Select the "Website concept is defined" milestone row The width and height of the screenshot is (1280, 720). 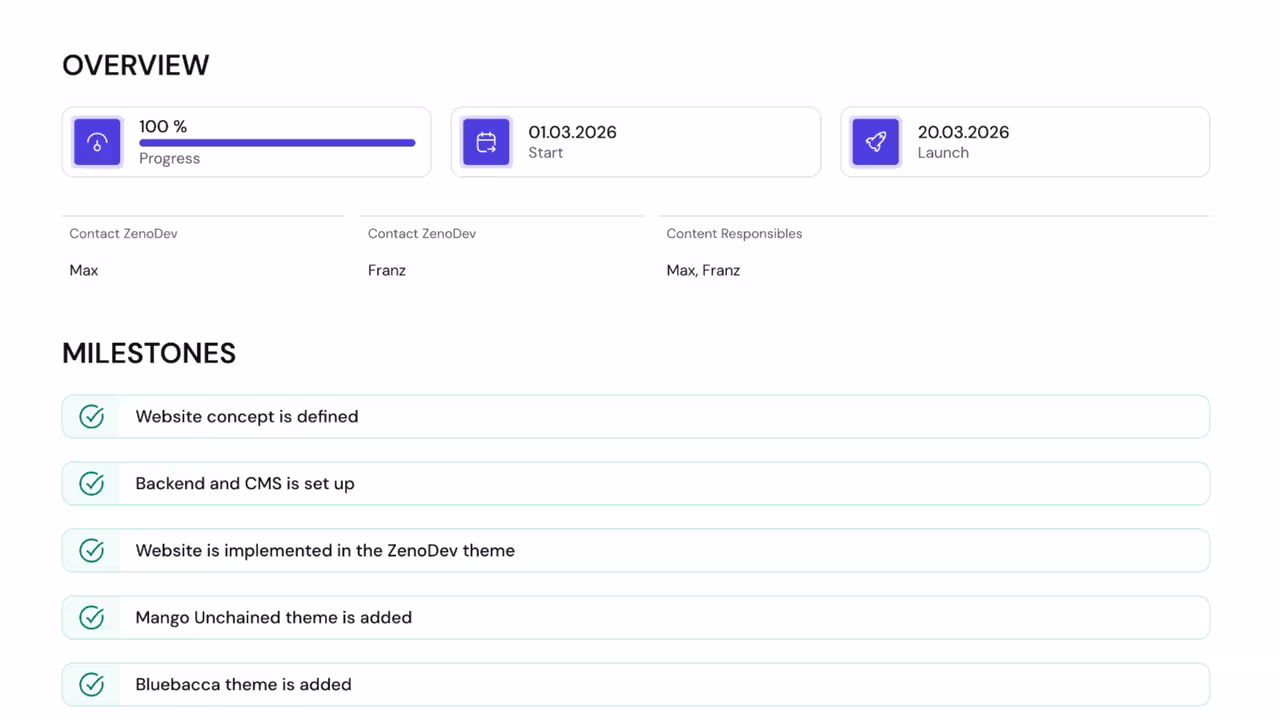coord(636,416)
